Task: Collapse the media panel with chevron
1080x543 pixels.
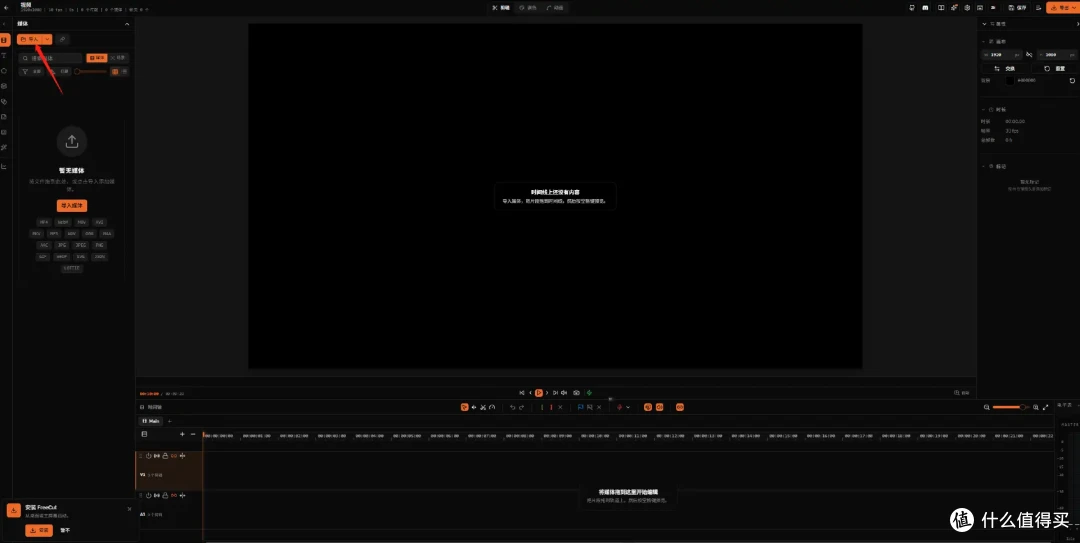Action: coord(127,23)
